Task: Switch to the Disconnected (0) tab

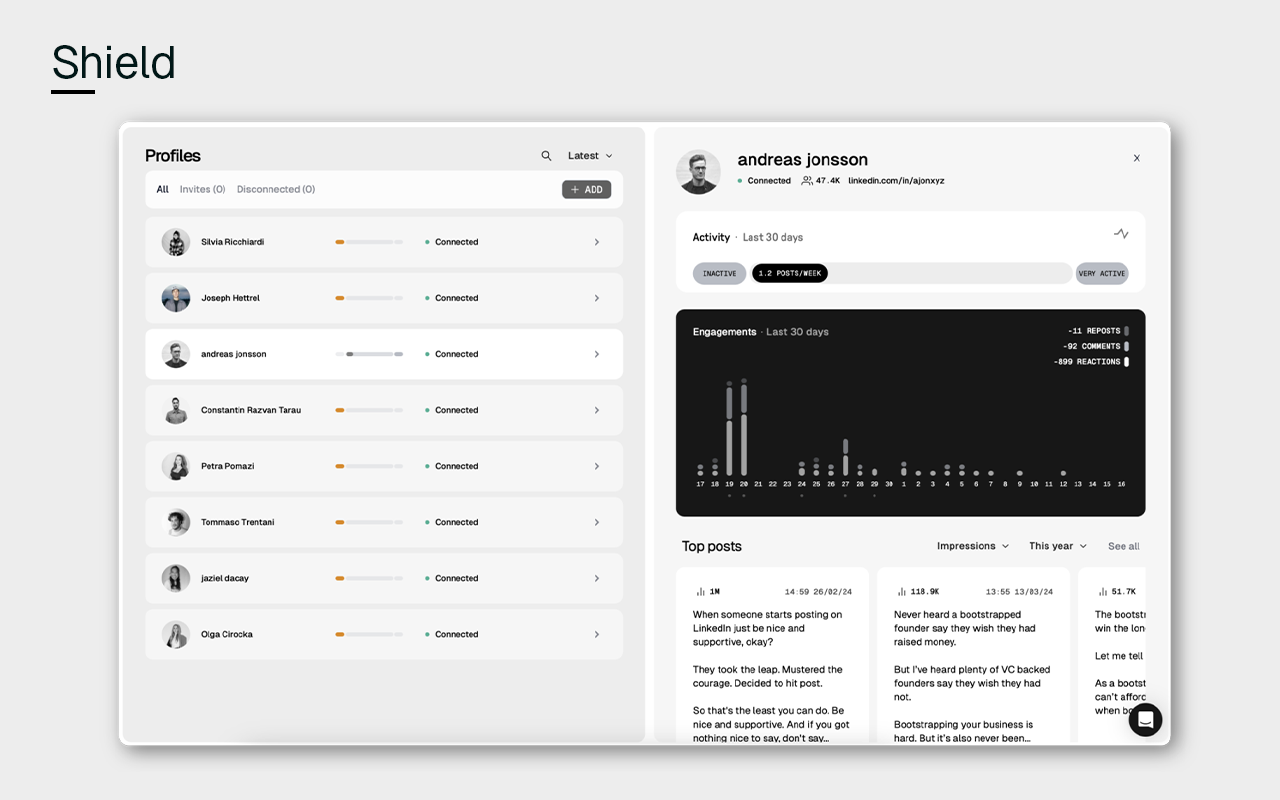Action: point(276,189)
